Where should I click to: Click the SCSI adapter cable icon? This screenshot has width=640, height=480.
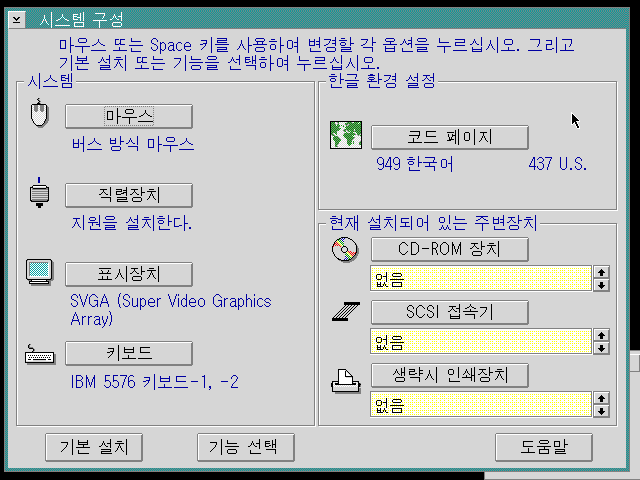[346, 311]
